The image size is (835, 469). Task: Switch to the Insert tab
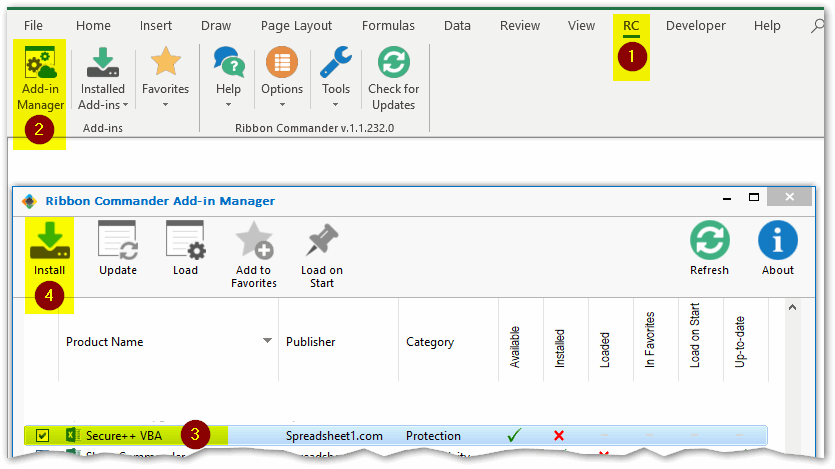[155, 26]
